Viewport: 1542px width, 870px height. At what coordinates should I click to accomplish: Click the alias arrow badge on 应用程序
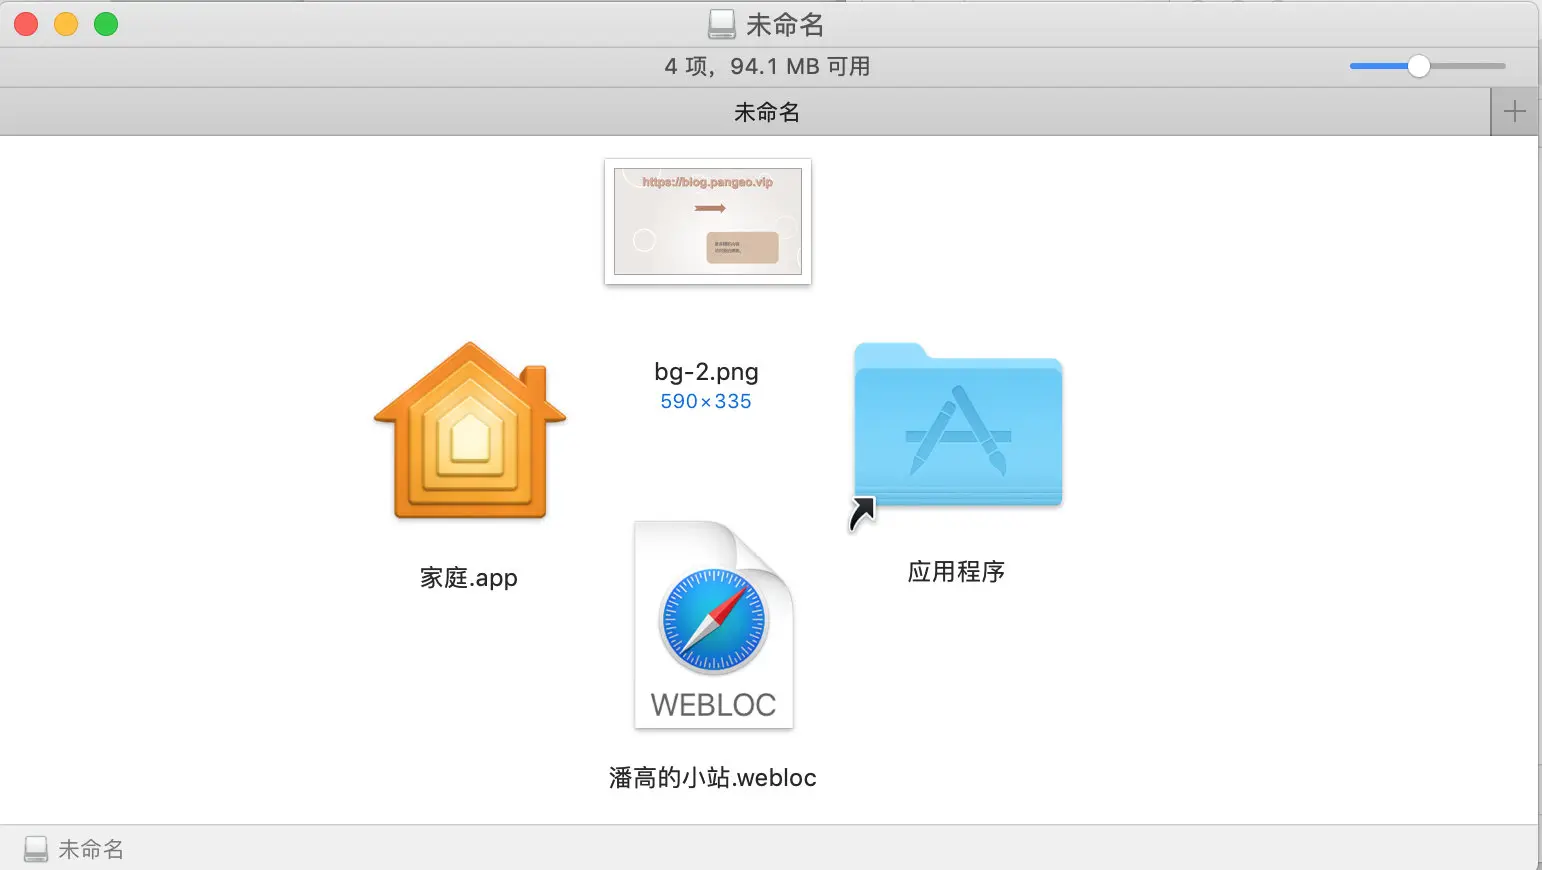click(862, 514)
